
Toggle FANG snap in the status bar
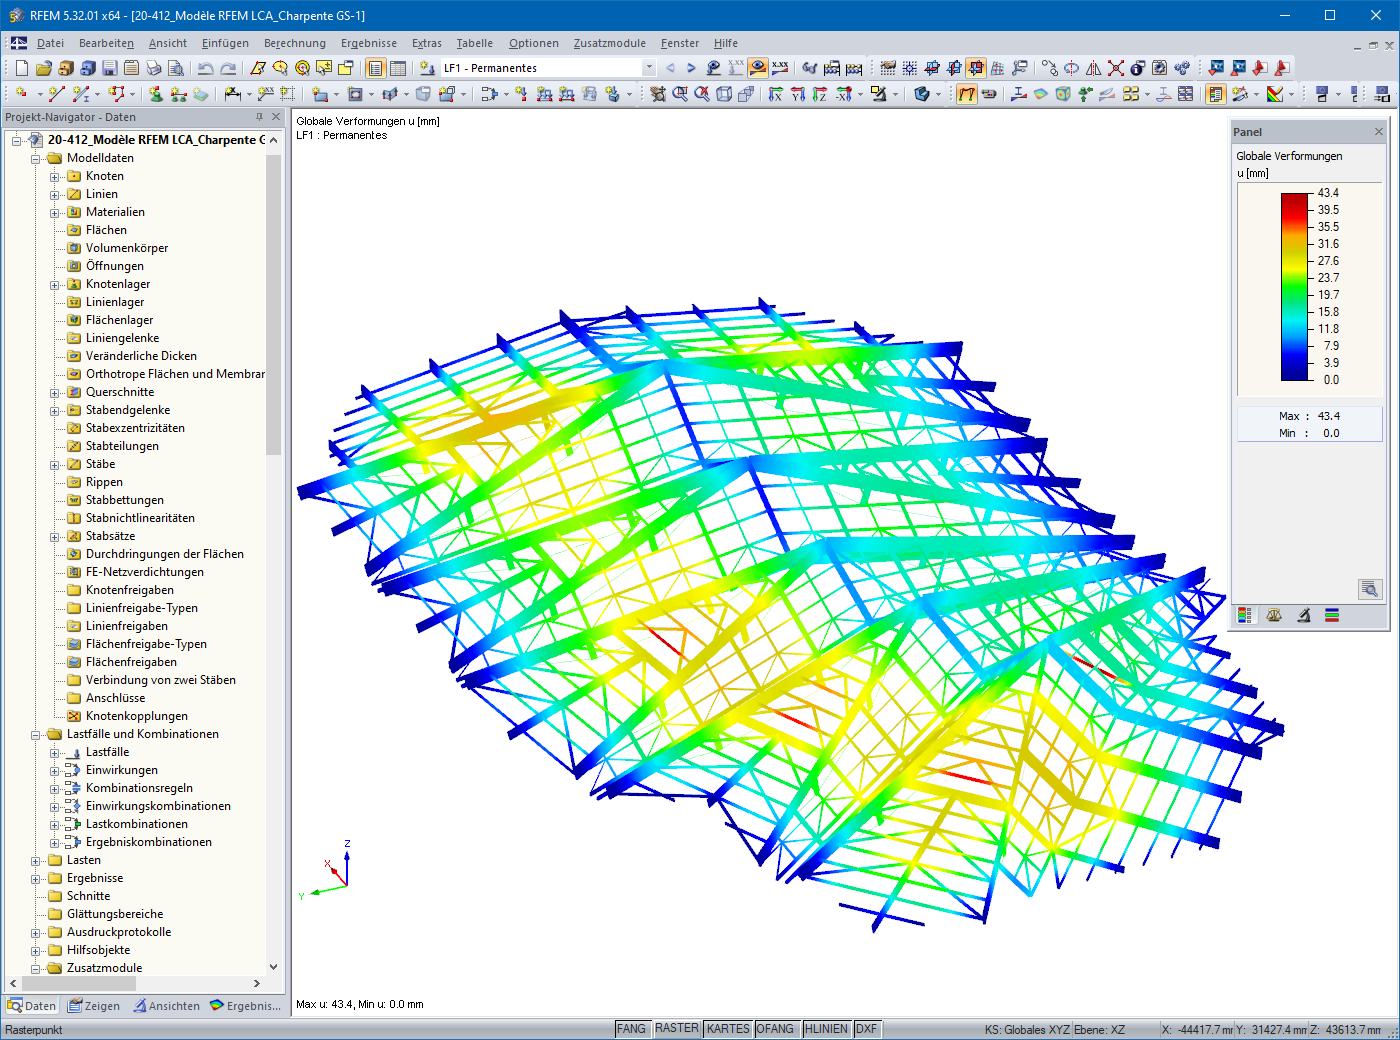point(631,1029)
